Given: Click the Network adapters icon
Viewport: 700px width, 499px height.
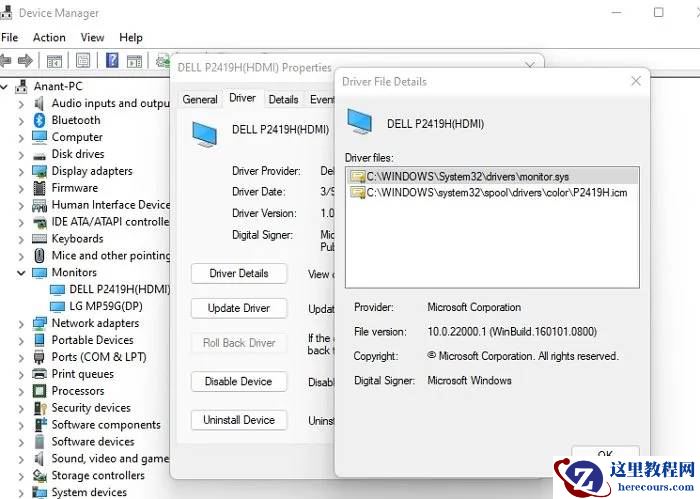Looking at the screenshot, I should (39, 323).
